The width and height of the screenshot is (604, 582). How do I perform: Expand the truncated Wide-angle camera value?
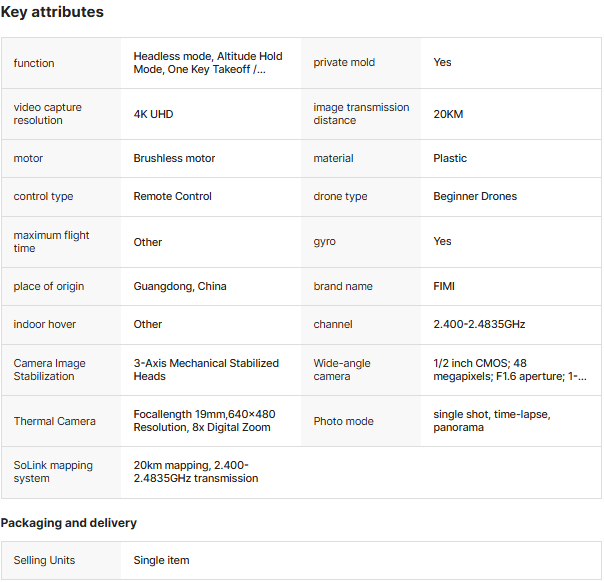click(x=510, y=370)
